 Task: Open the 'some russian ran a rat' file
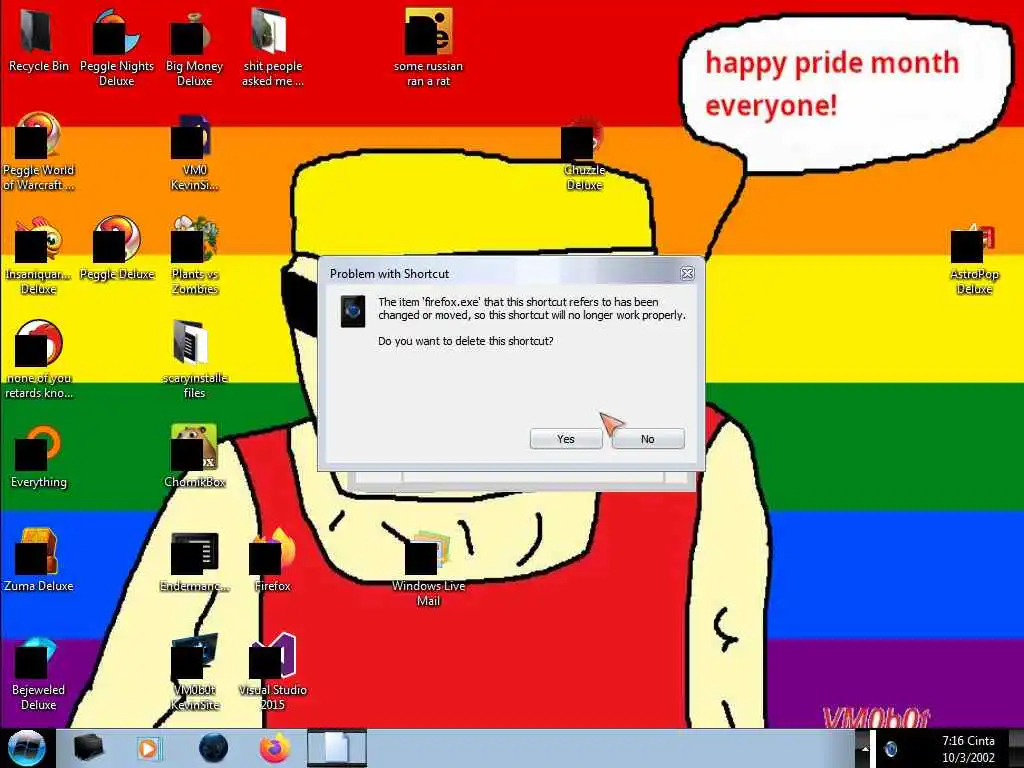point(428,49)
